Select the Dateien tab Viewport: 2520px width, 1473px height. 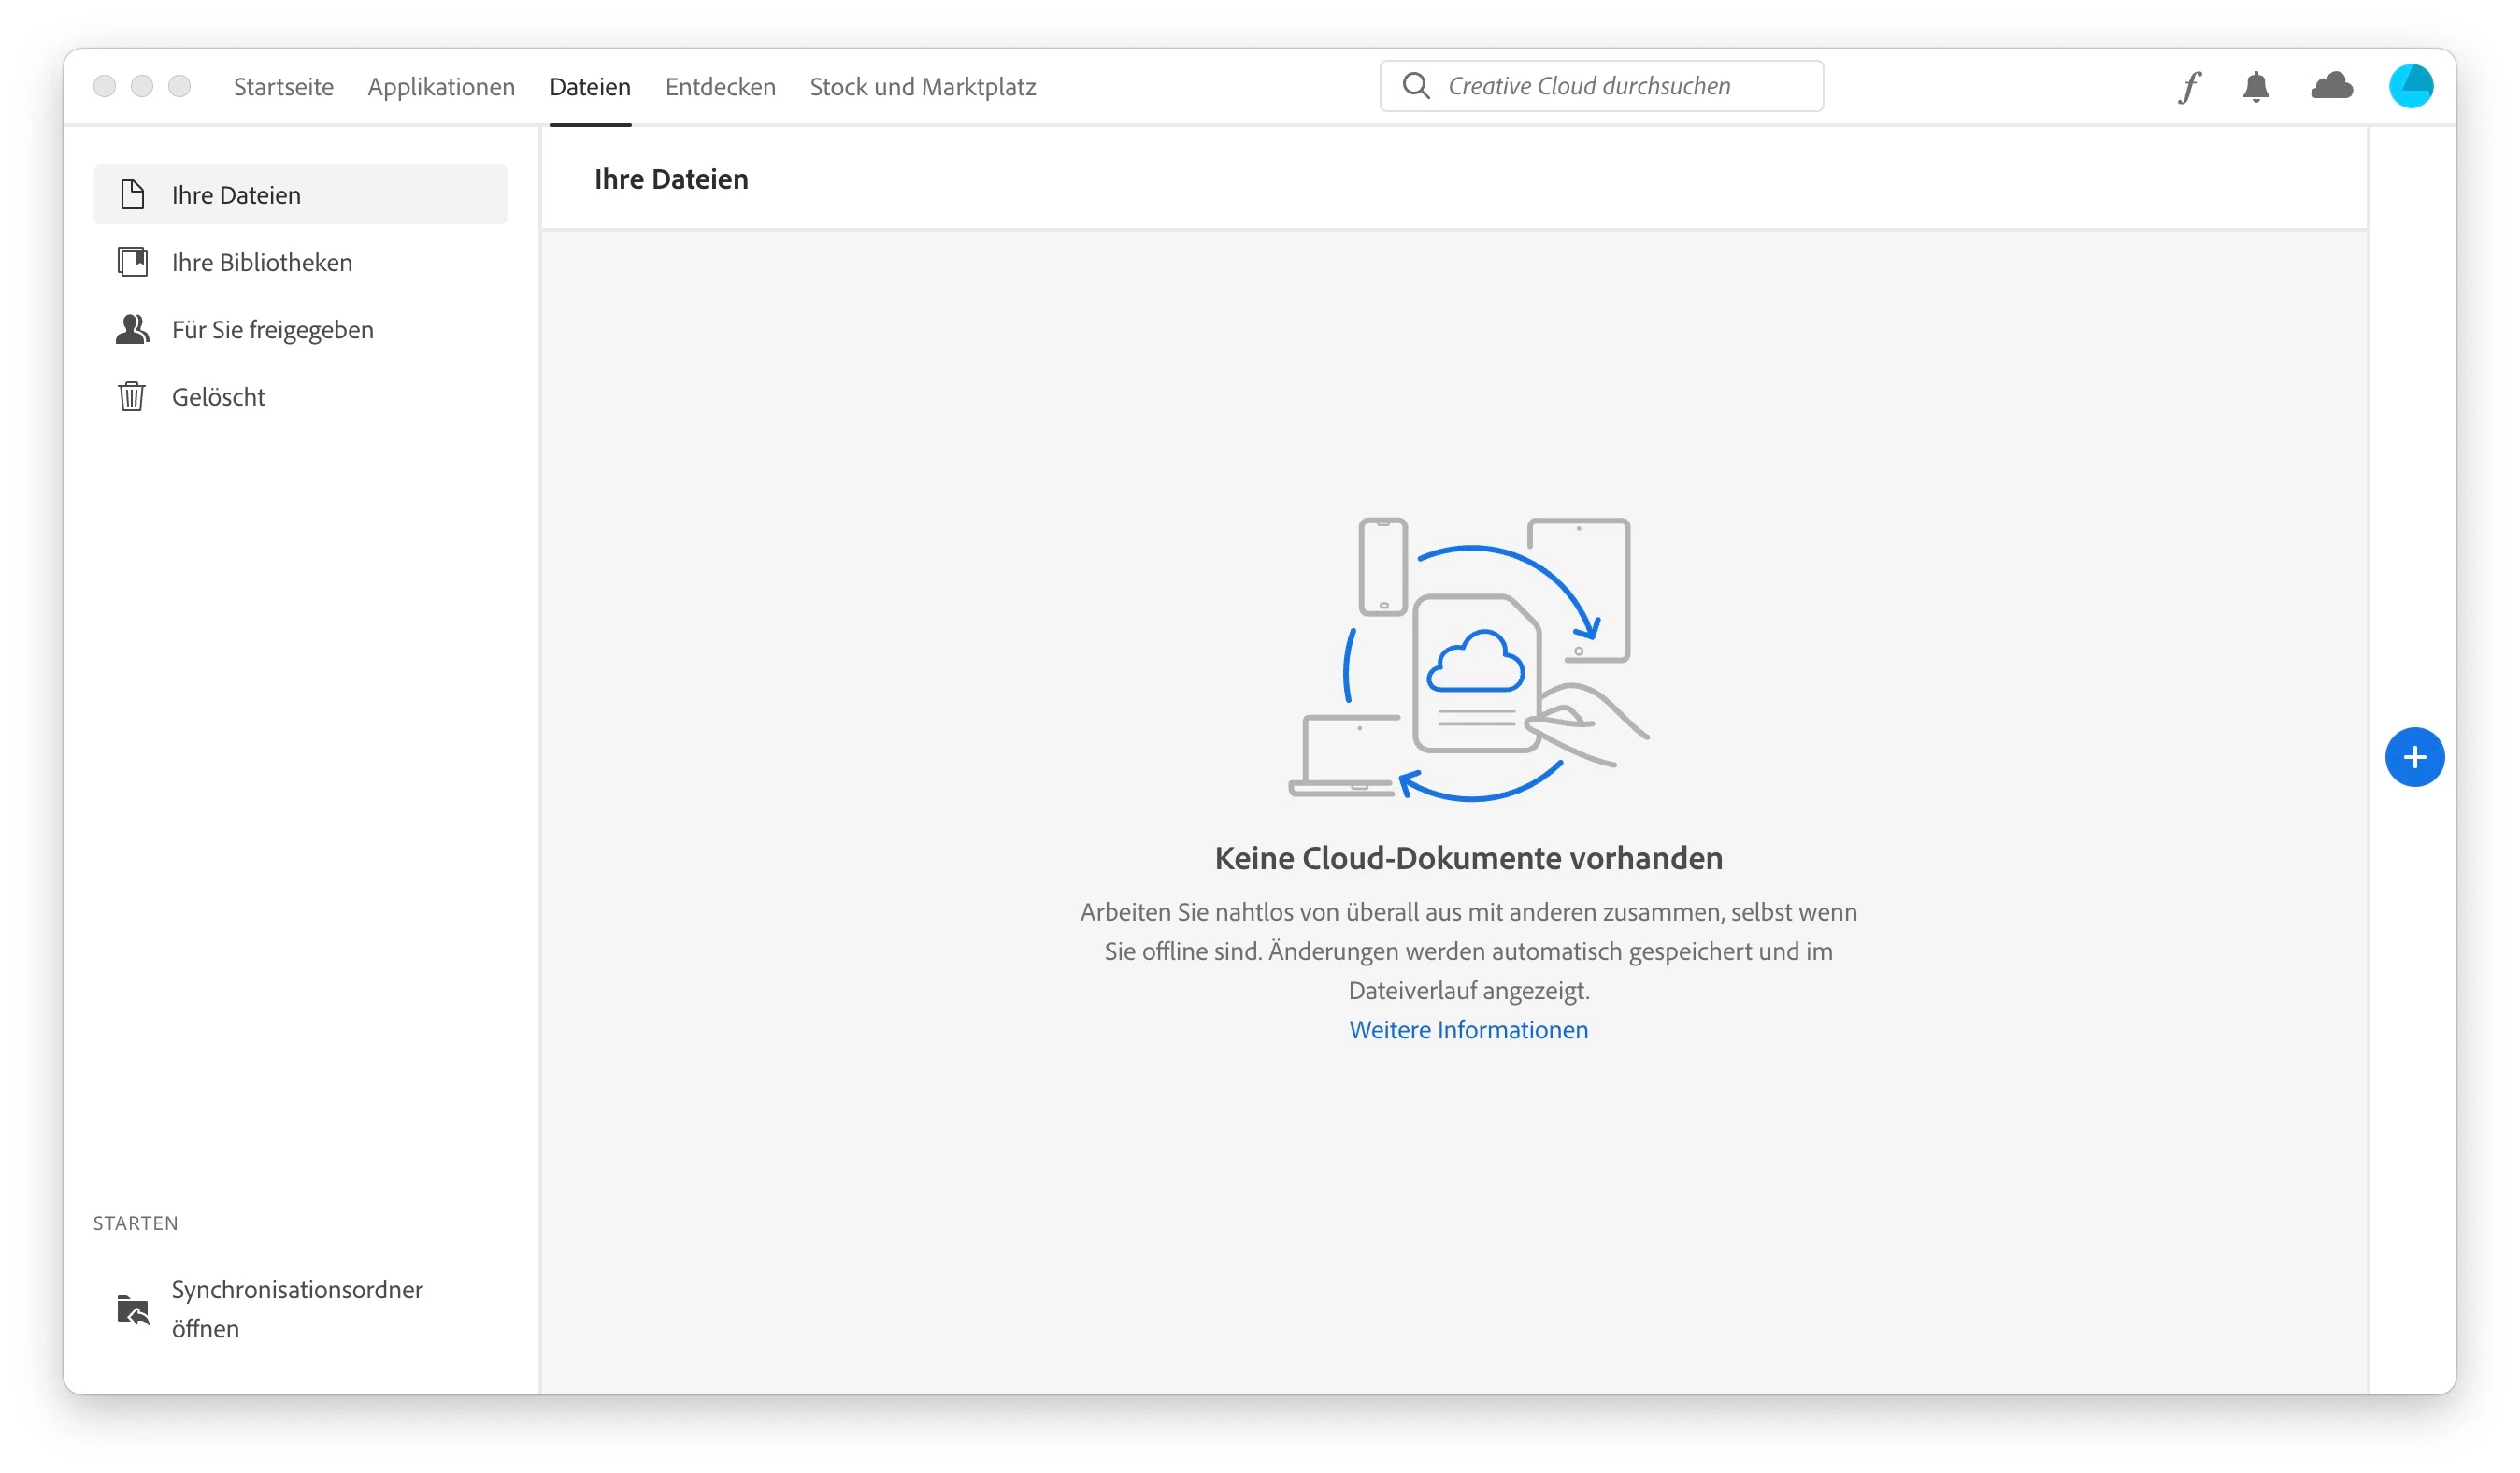click(590, 87)
